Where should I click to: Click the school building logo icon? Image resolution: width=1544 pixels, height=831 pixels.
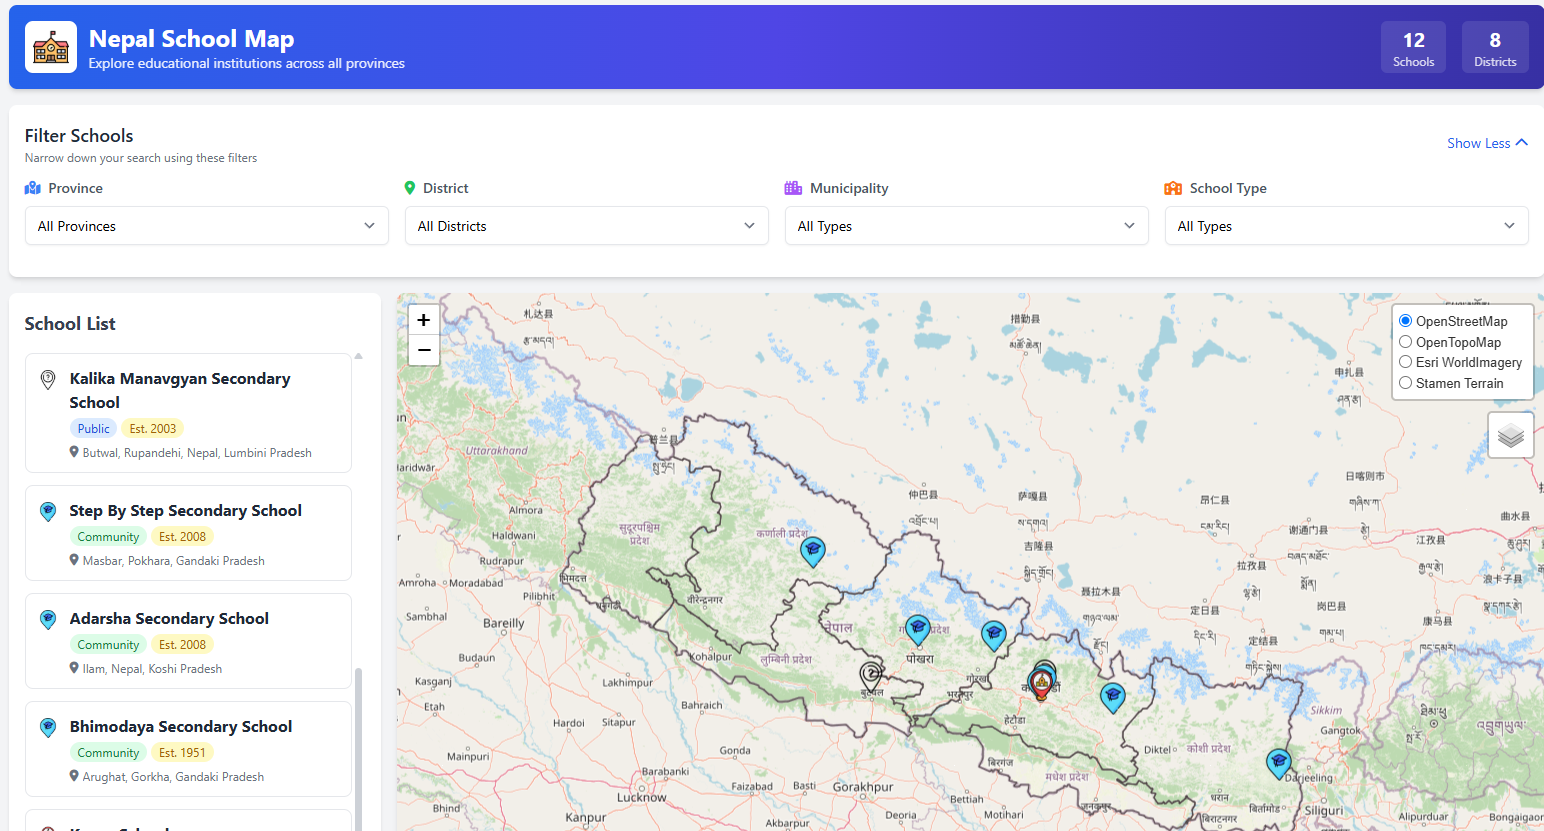[51, 47]
